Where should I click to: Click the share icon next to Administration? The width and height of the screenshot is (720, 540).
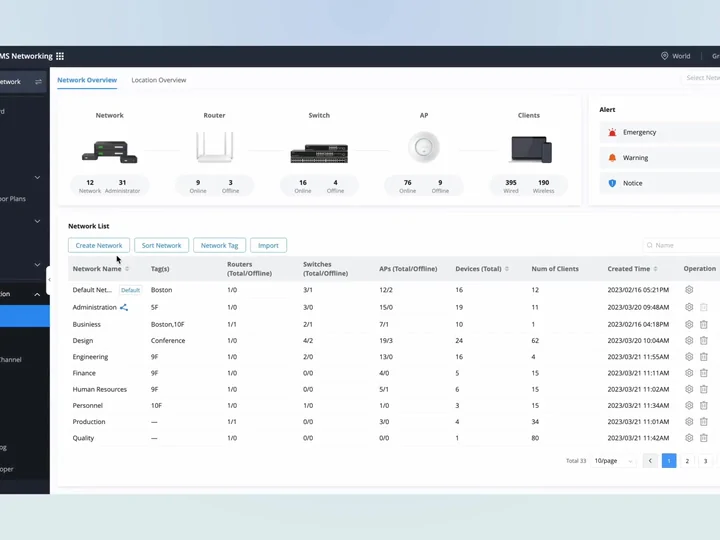point(124,307)
